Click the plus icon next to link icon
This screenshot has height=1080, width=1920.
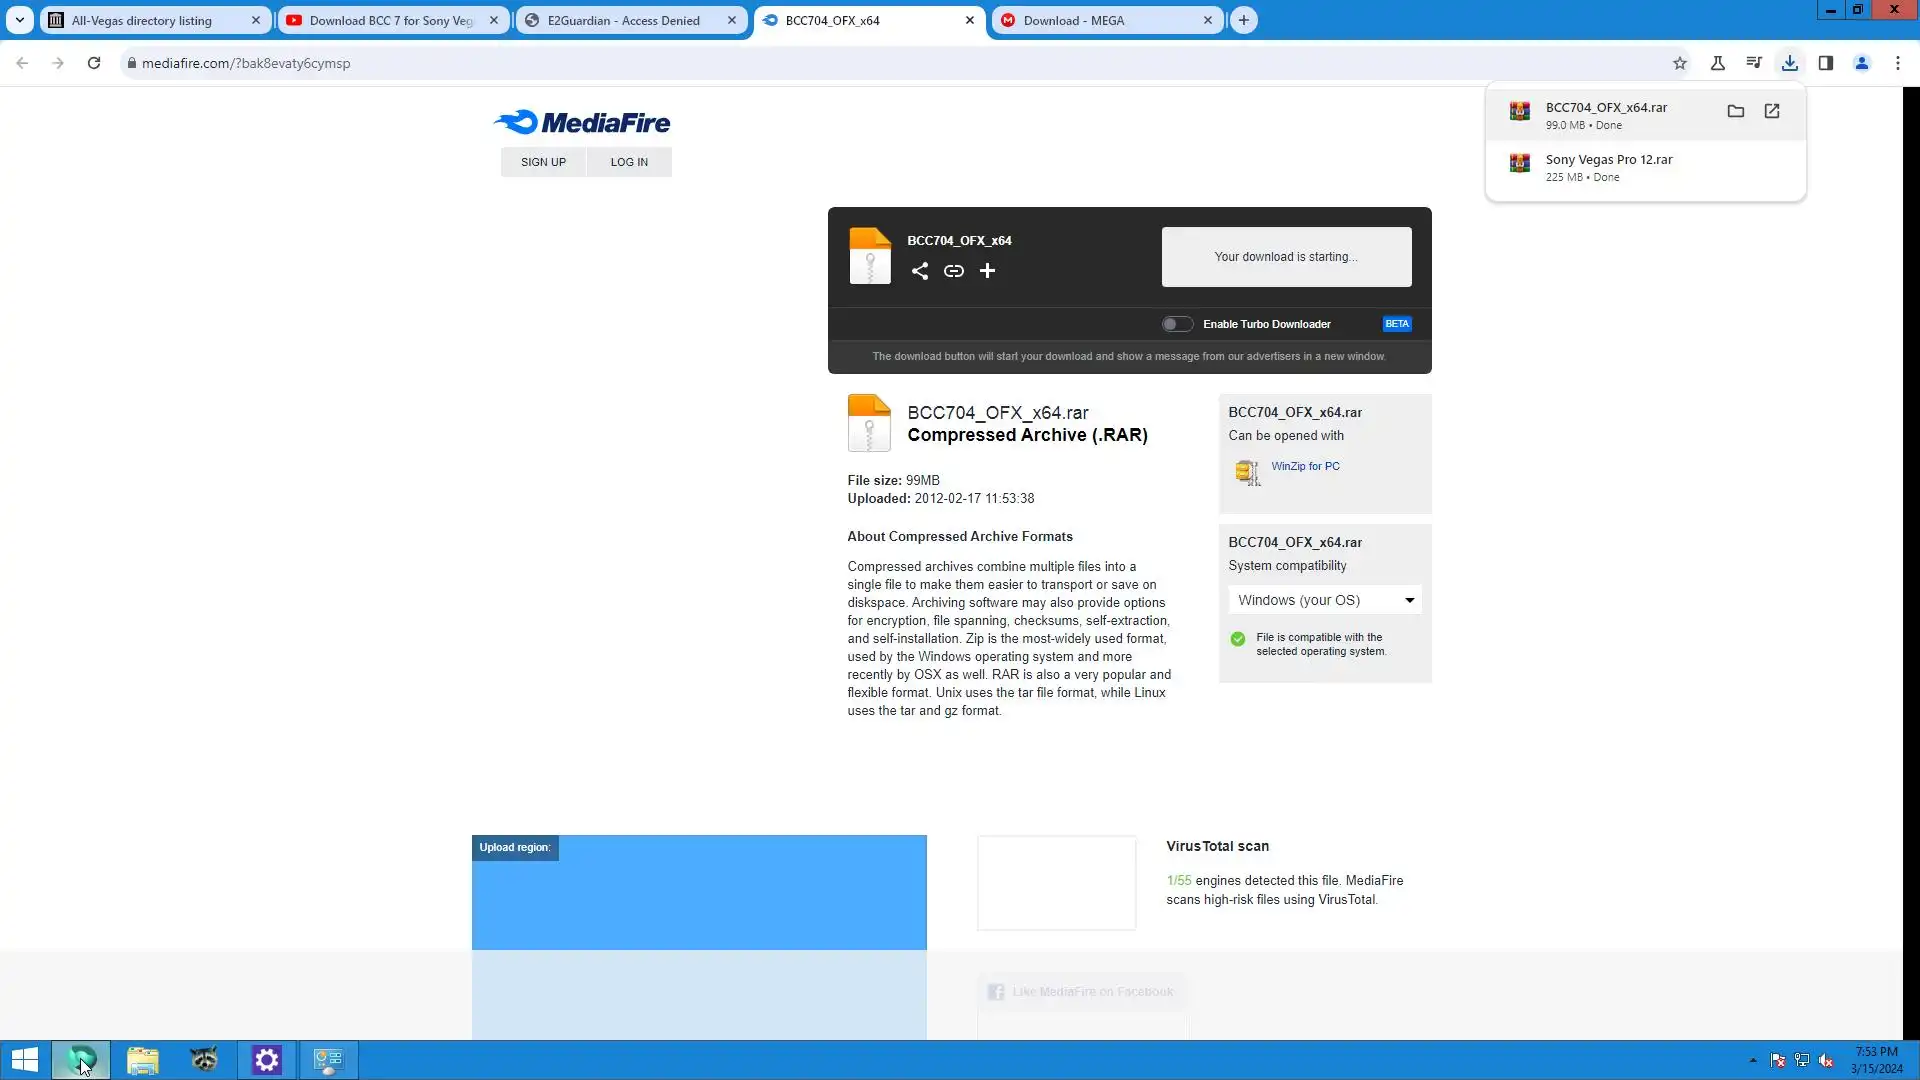[987, 271]
